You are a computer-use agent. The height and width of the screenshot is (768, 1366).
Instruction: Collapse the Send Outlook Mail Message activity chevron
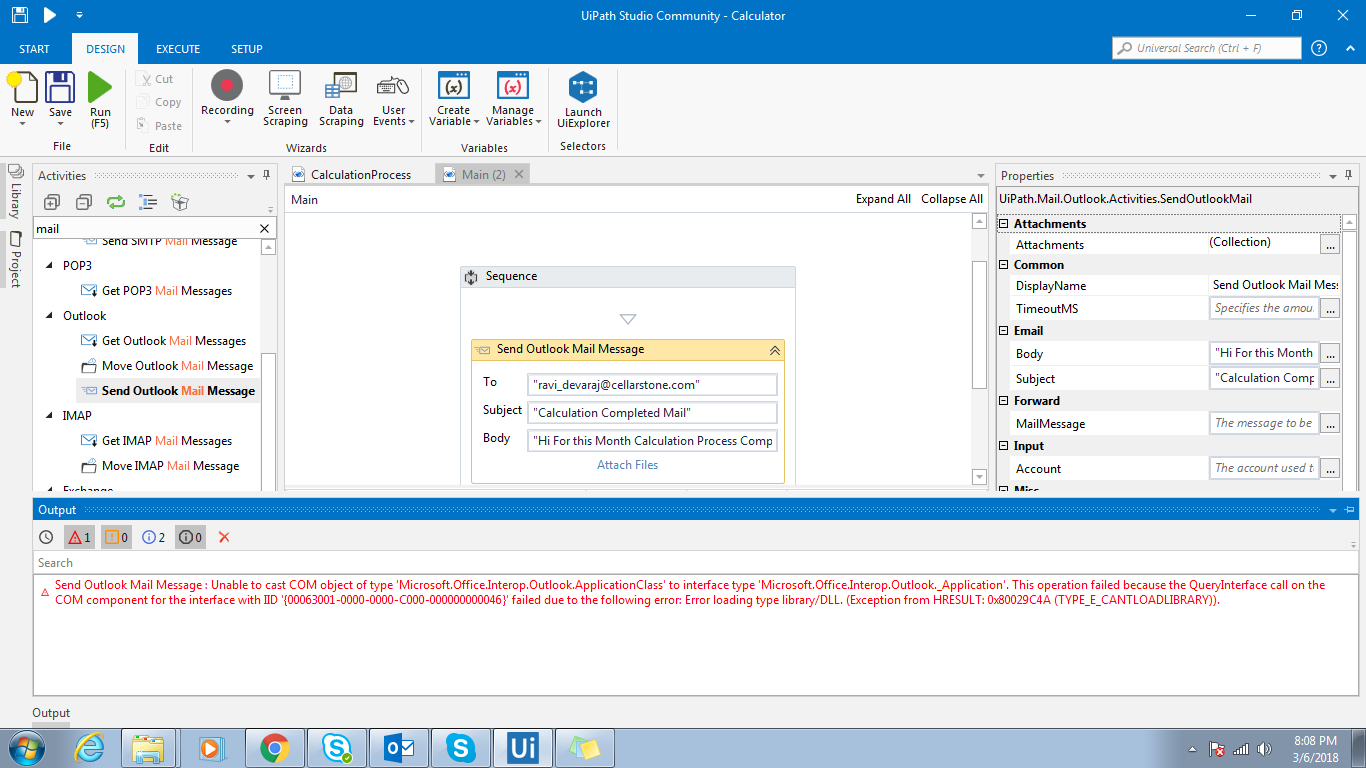(x=774, y=350)
